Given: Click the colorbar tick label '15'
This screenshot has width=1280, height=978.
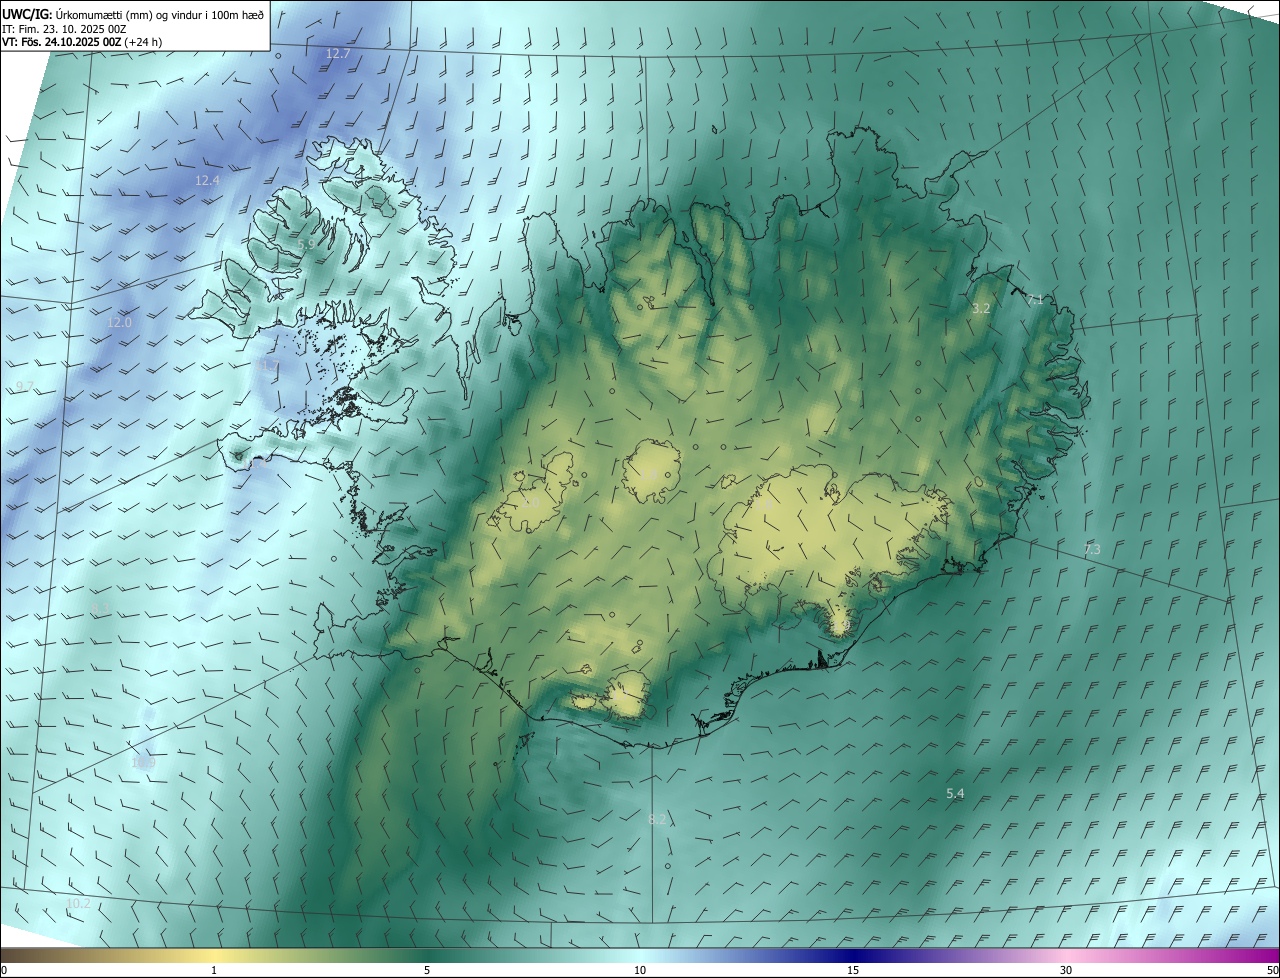Looking at the screenshot, I should (853, 970).
